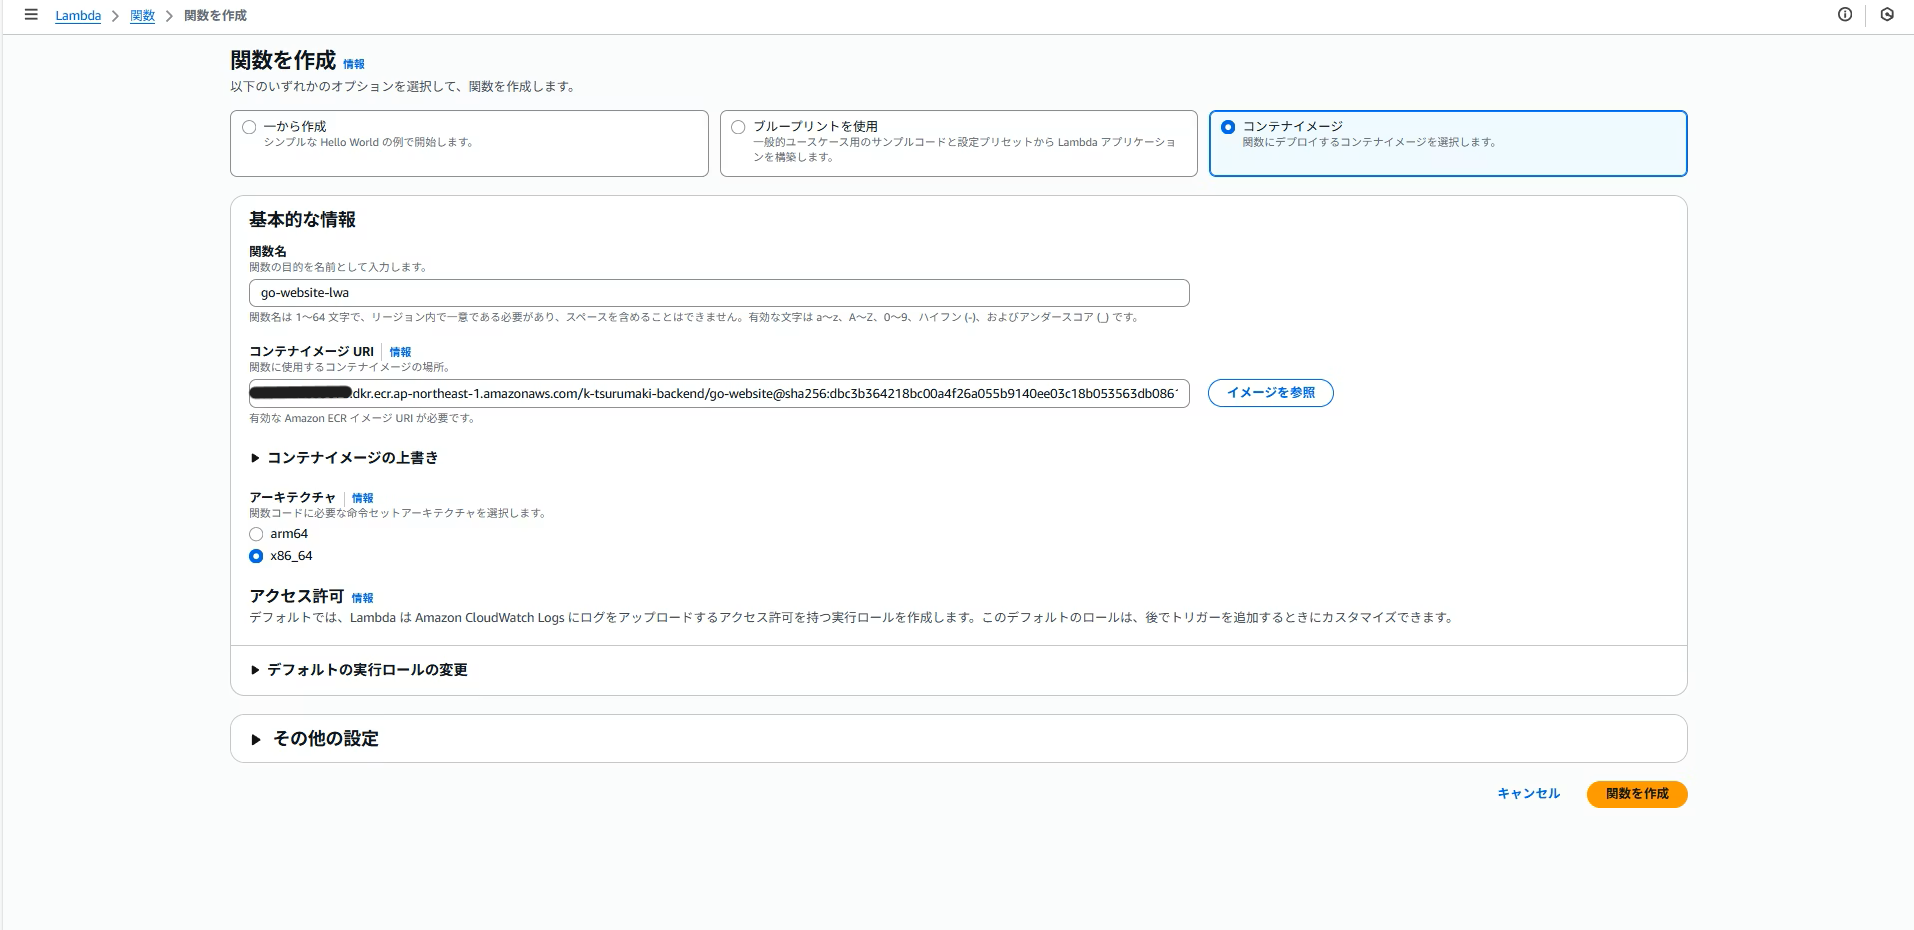Viewport: 1914px width, 930px height.
Task: Go to Lambda breadcrumb link
Action: coord(78,16)
